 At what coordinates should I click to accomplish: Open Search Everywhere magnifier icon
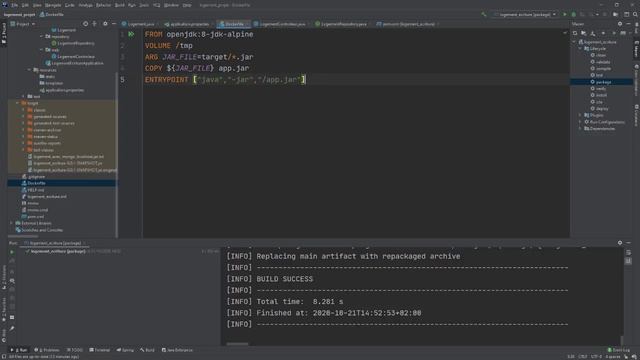pos(635,15)
